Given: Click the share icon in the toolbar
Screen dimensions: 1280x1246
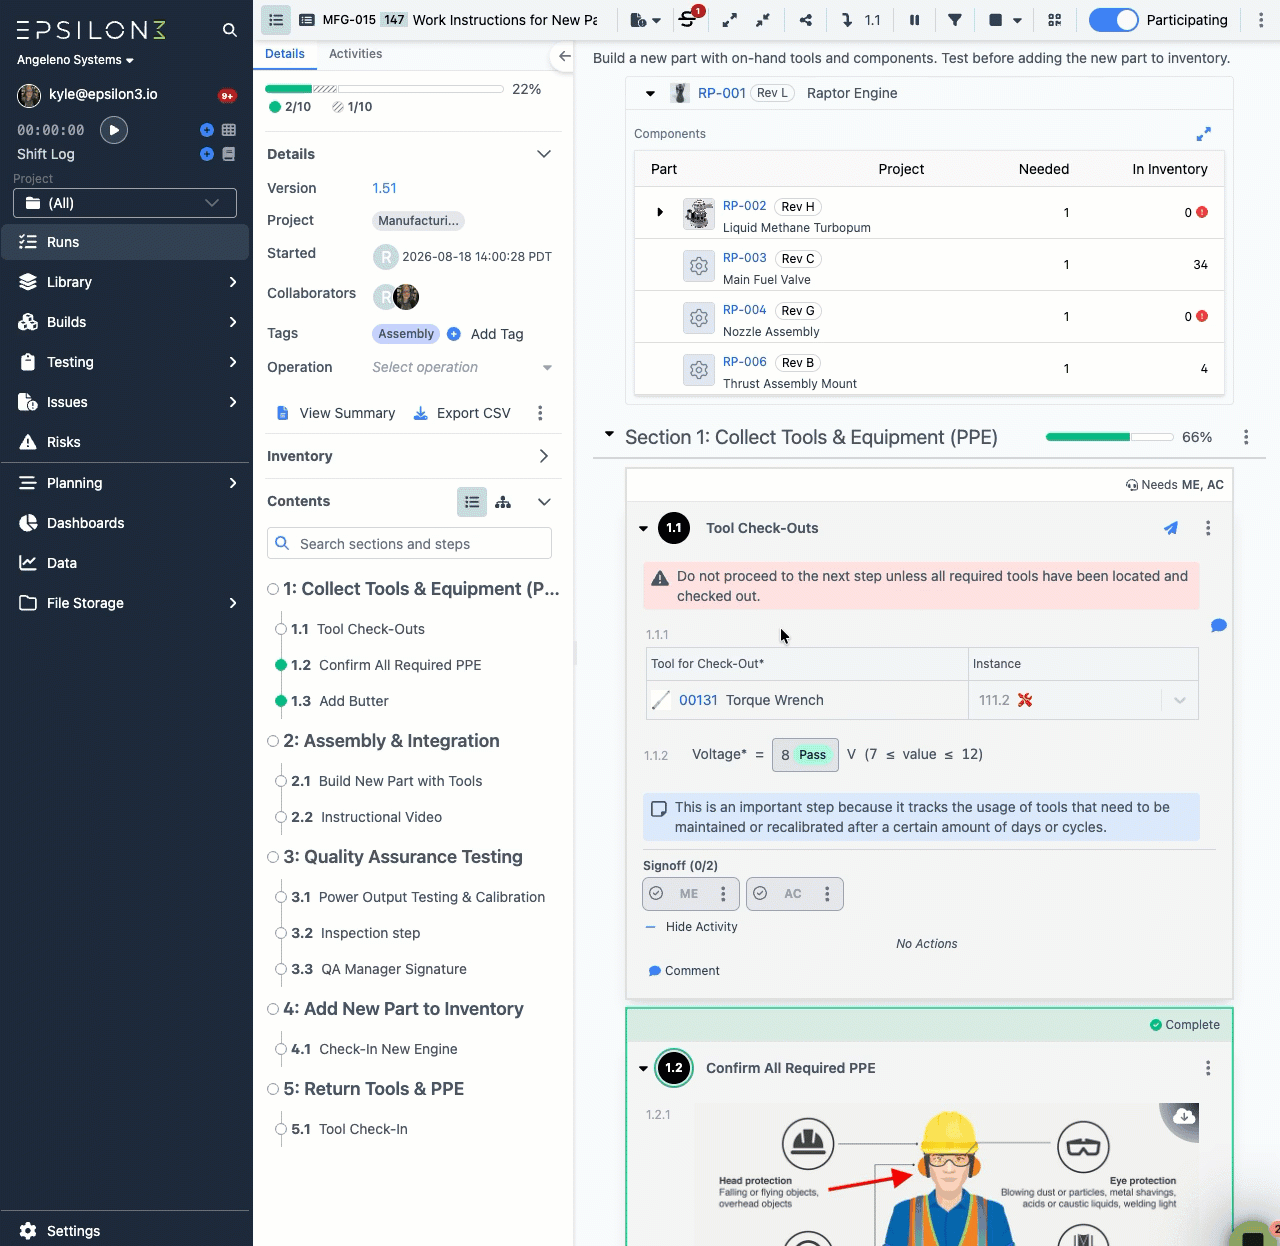Looking at the screenshot, I should [806, 20].
